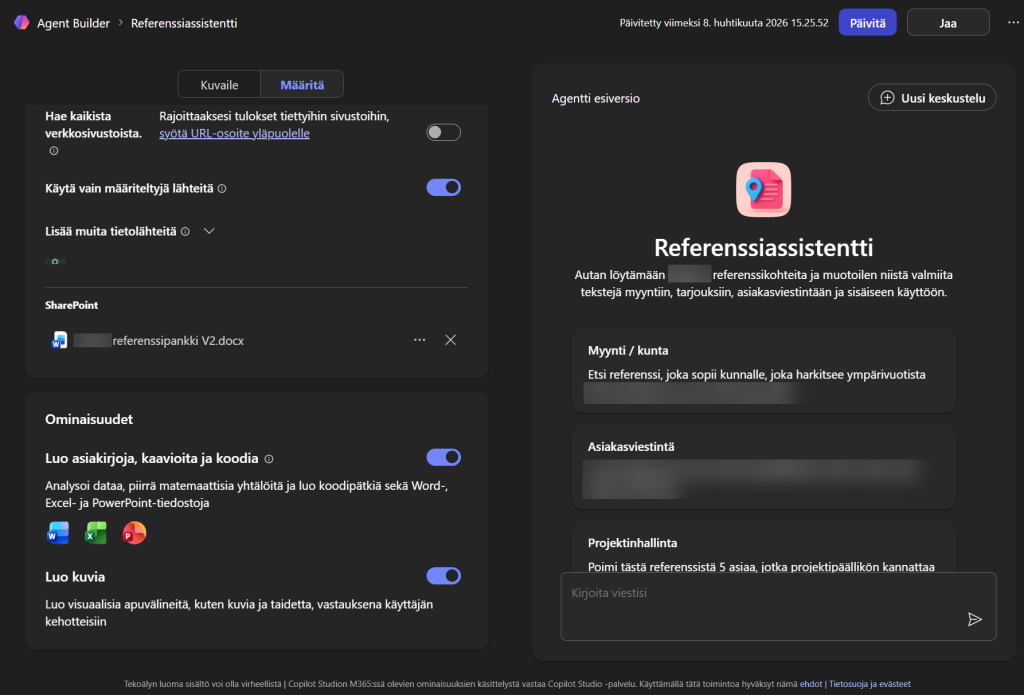
Task: Click the Copilot Agent Builder logo icon
Action: coord(21,22)
